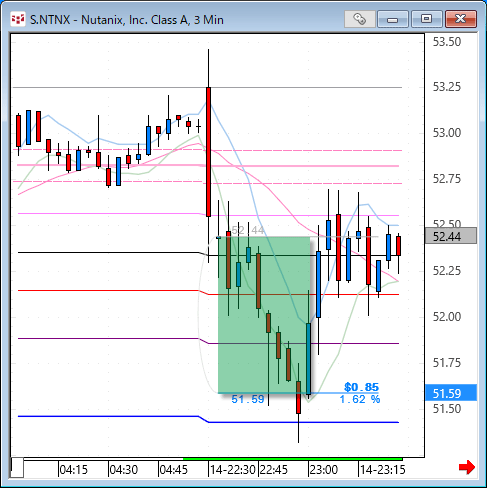487x488 pixels.
Task: Click the 52.00 price scale label
Action: click(447, 317)
